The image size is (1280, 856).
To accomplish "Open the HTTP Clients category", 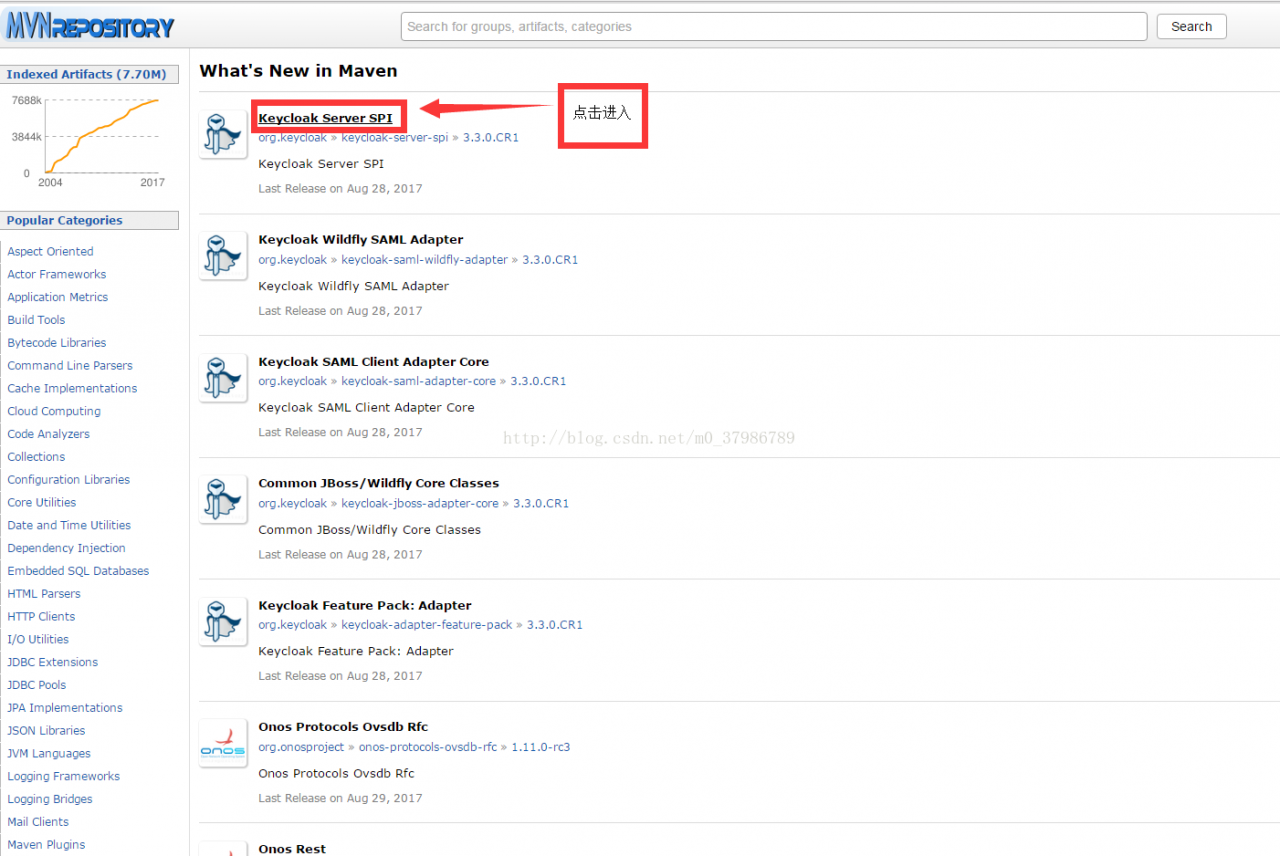I will (x=41, y=616).
